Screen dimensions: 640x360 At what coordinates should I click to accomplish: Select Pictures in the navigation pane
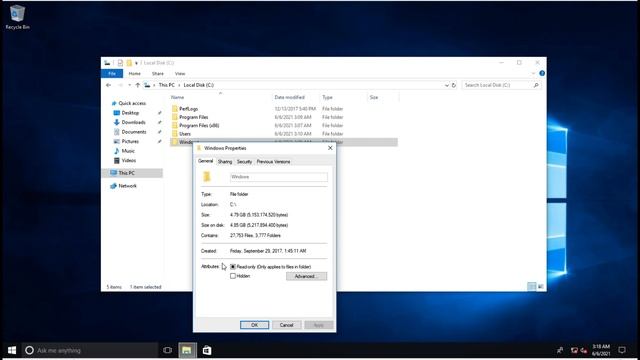pyautogui.click(x=130, y=141)
